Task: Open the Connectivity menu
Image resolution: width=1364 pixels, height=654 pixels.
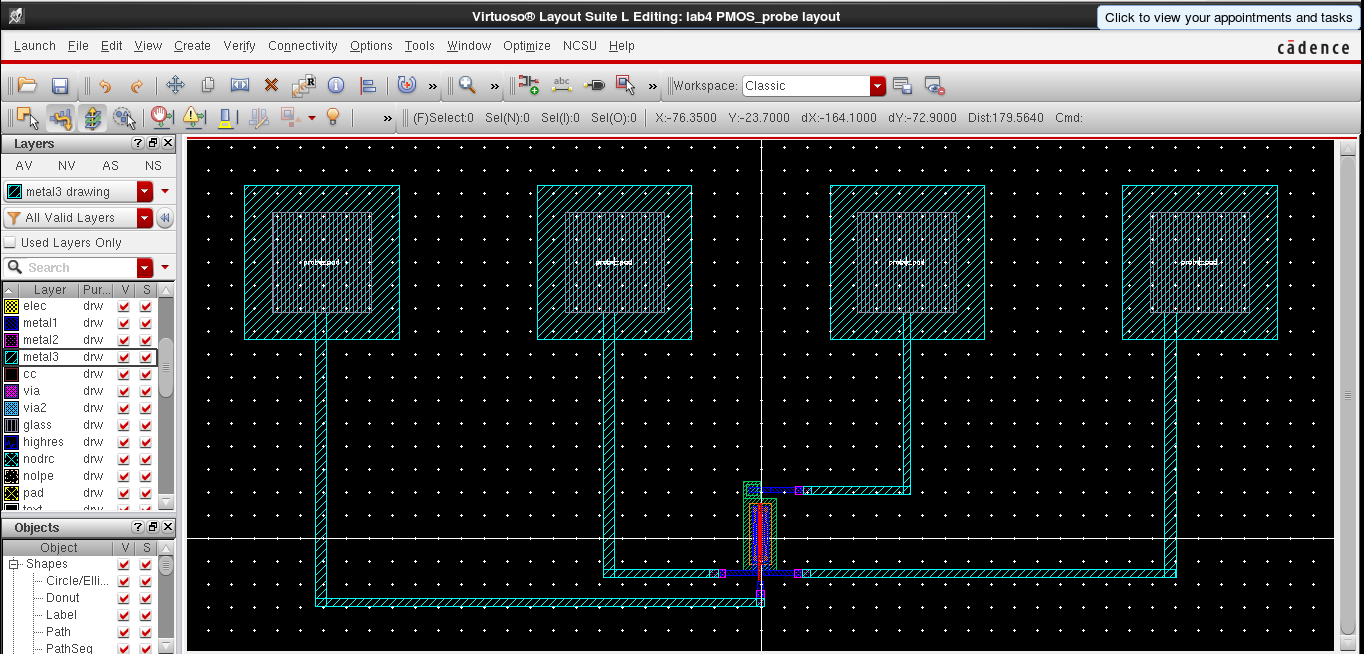Action: click(x=302, y=46)
